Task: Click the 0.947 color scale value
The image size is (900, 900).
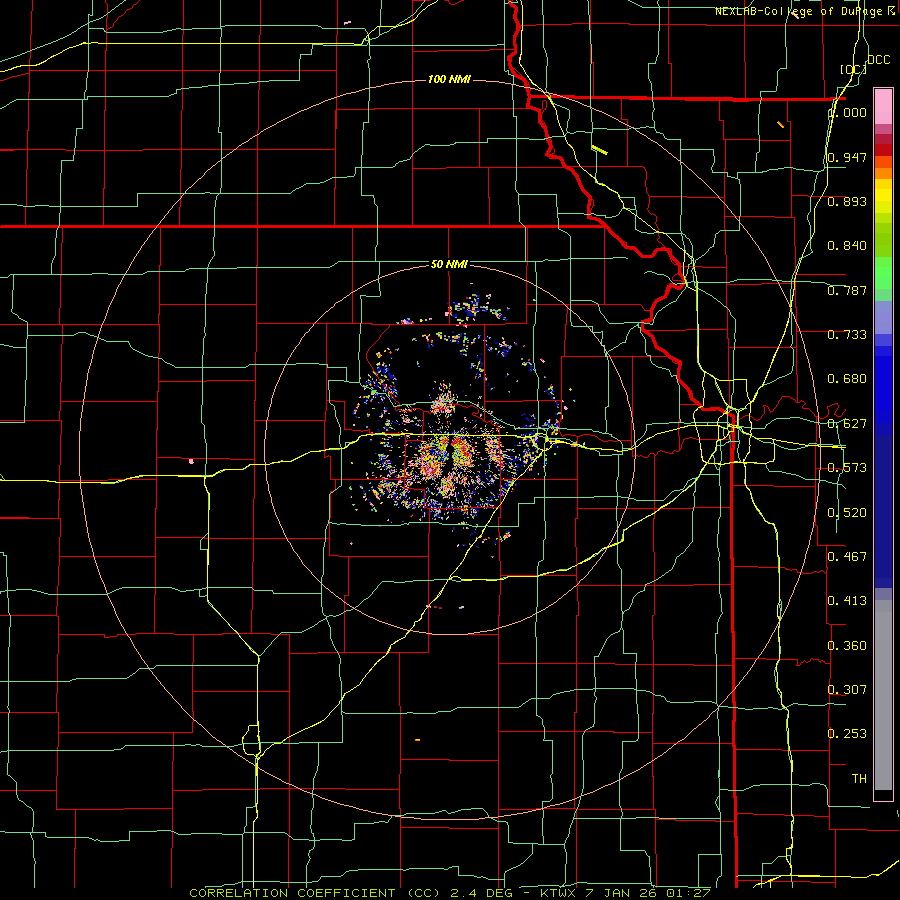Action: coord(847,157)
